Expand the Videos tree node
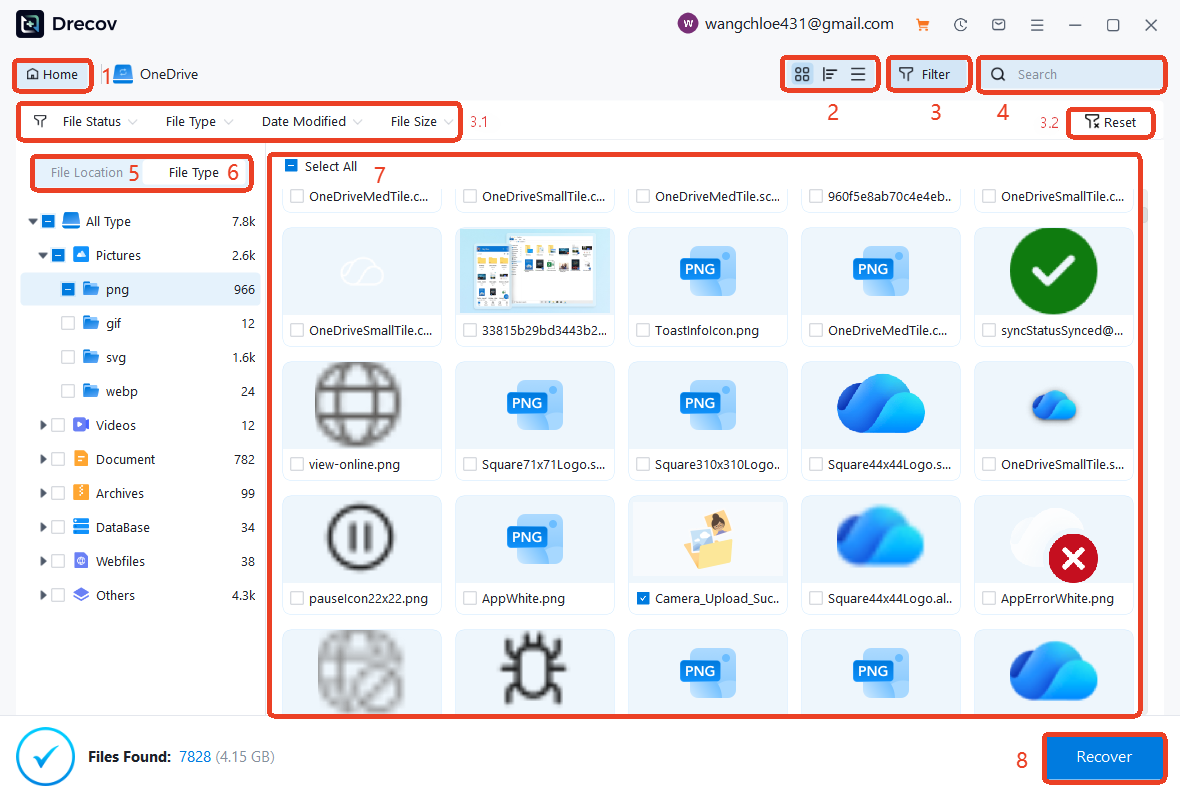This screenshot has width=1180, height=797. pyautogui.click(x=43, y=425)
